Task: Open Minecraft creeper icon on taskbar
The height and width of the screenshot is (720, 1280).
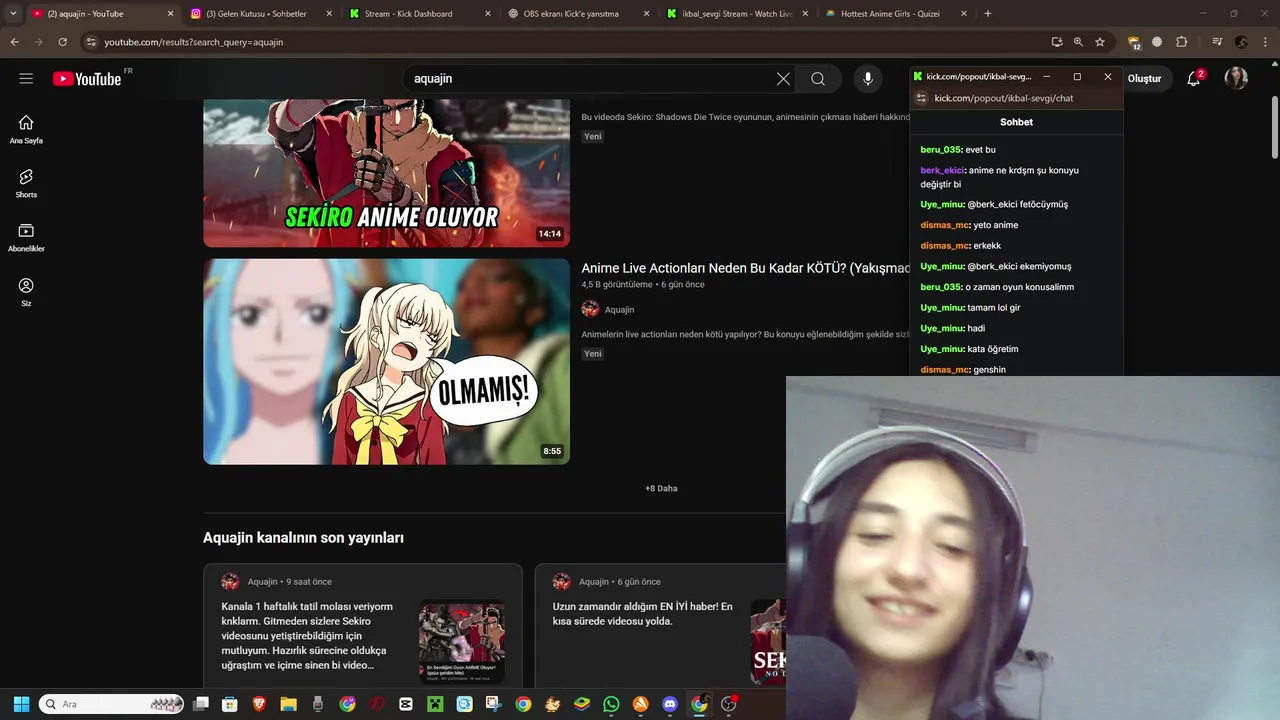Action: tap(435, 704)
